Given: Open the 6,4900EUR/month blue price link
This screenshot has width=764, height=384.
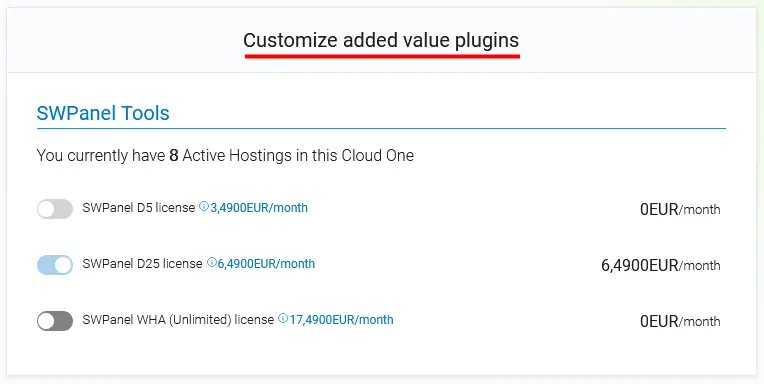Looking at the screenshot, I should pos(266,264).
